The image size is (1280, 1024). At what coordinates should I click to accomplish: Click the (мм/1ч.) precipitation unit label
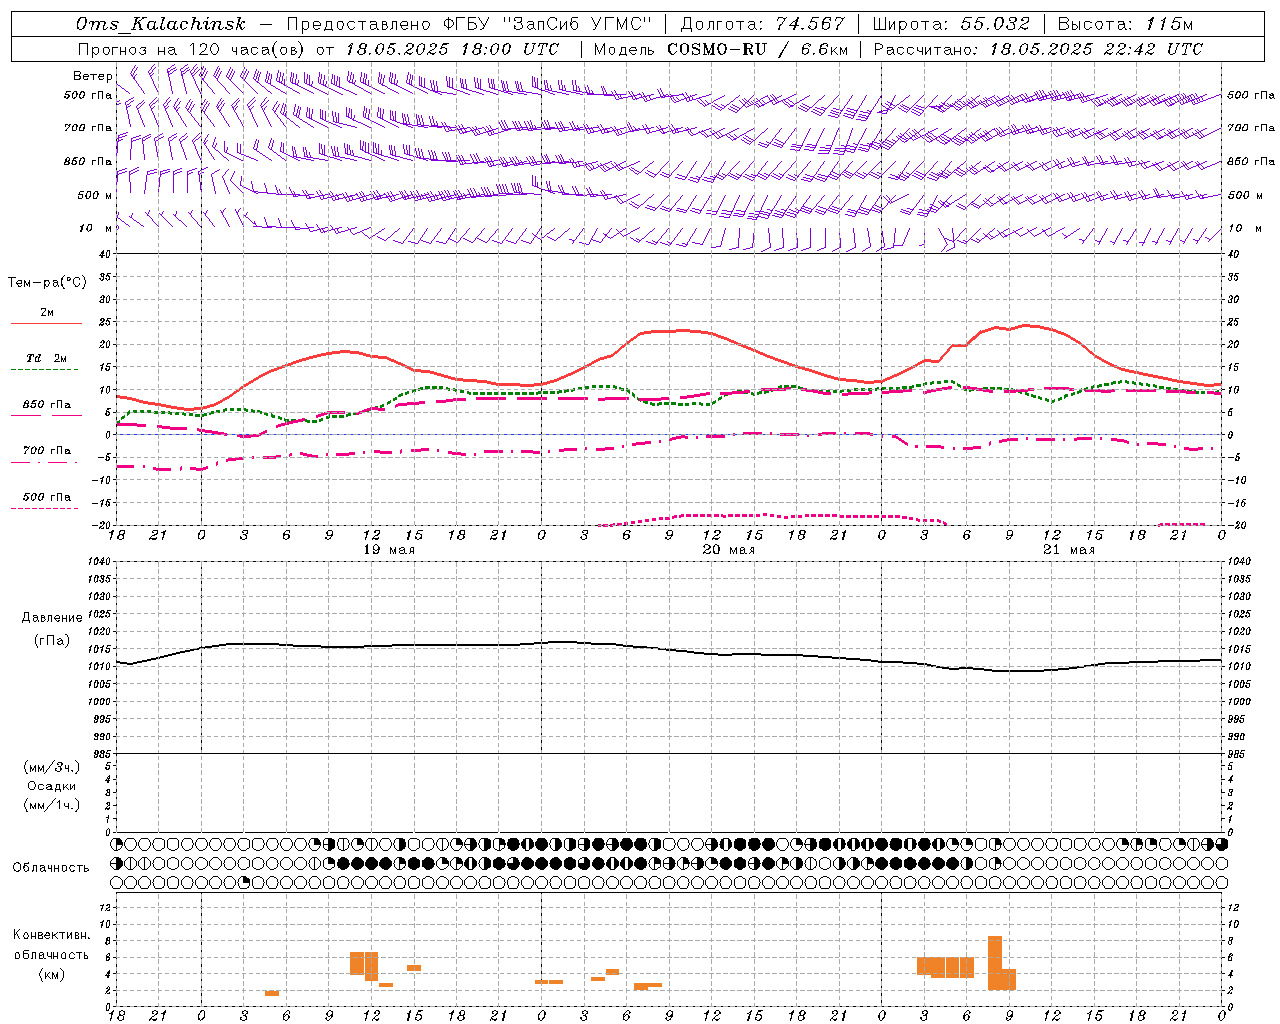click(x=52, y=805)
